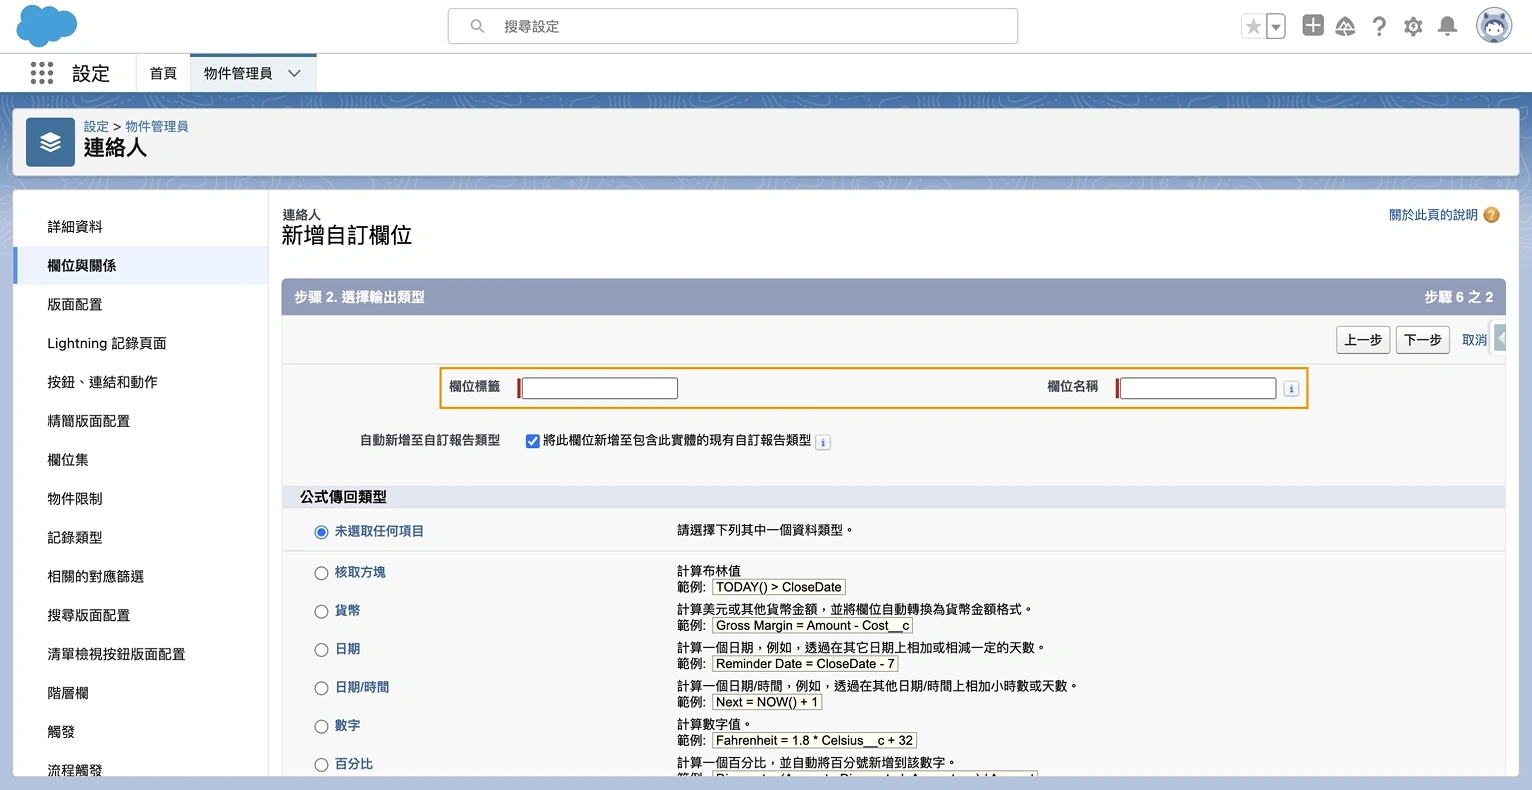This screenshot has height=790, width=1532.
Task: Expand the 物件管理員 tab chevron
Action: point(294,72)
